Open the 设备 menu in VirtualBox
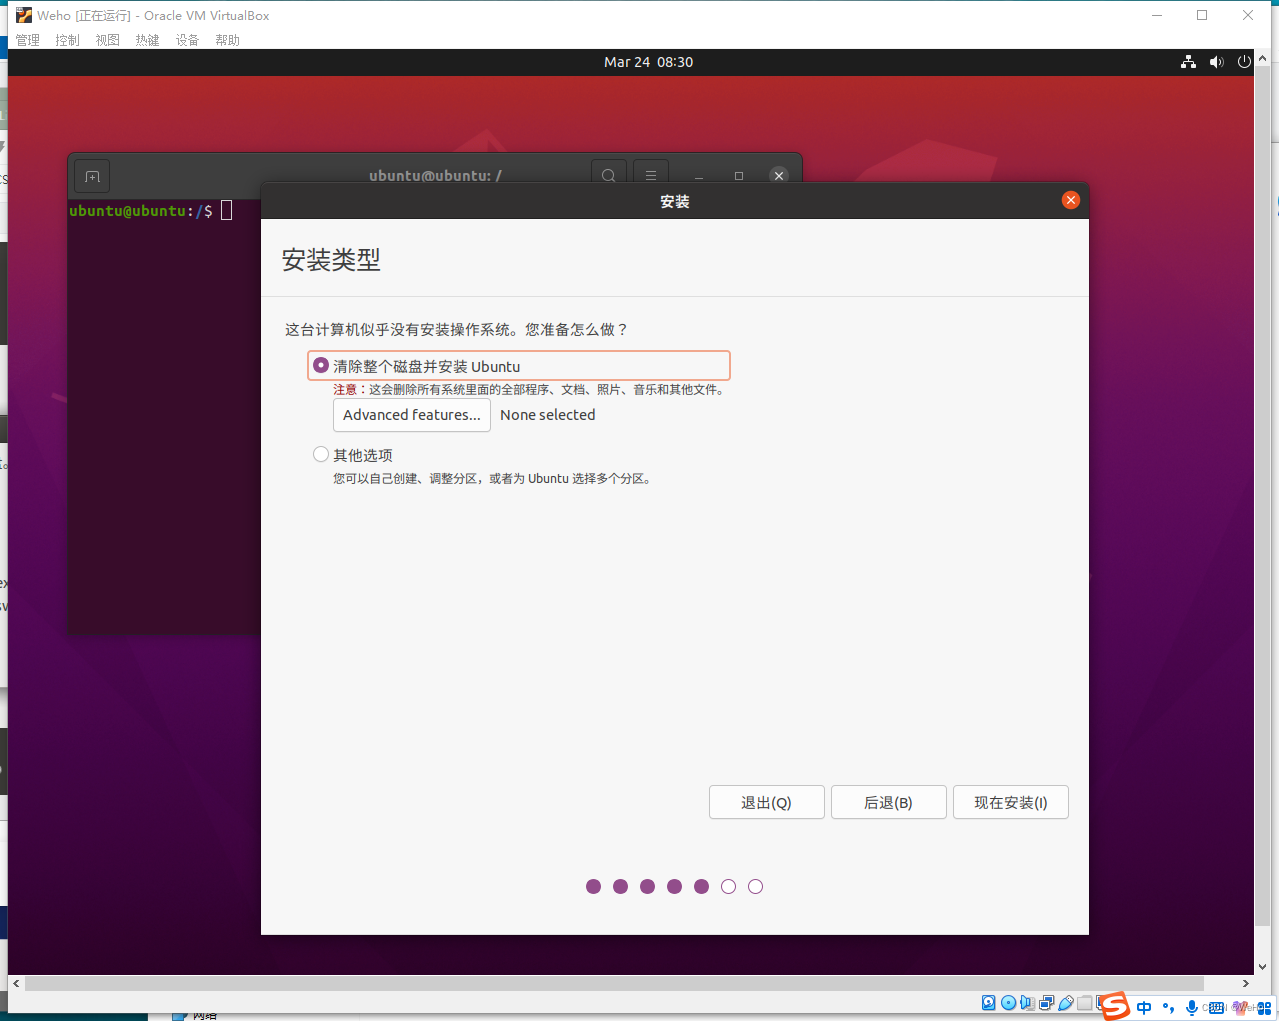Viewport: 1279px width, 1021px height. tap(188, 40)
